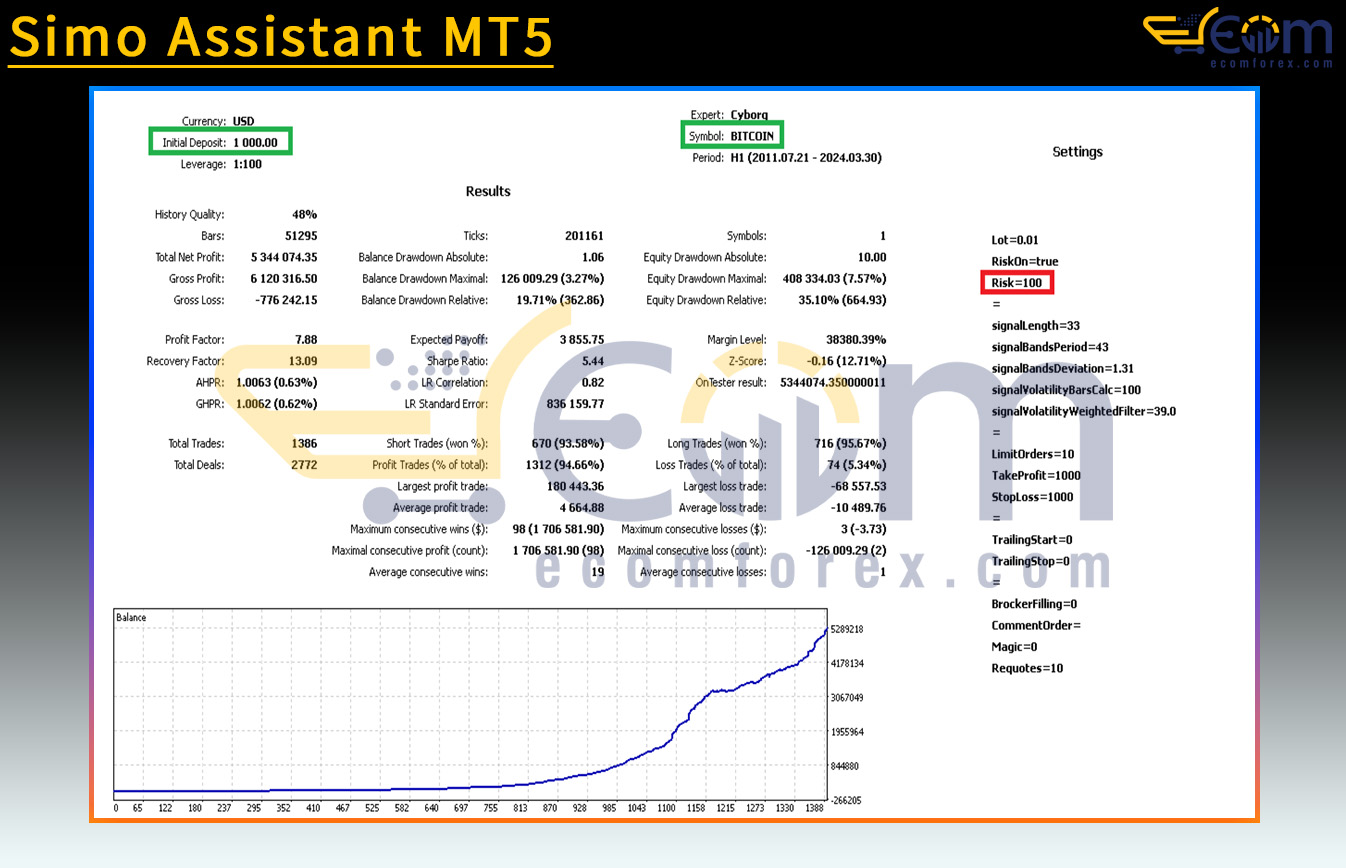The height and width of the screenshot is (868, 1346).
Task: Select Loss Trades '74 (5.34%)'
Action: point(855,465)
